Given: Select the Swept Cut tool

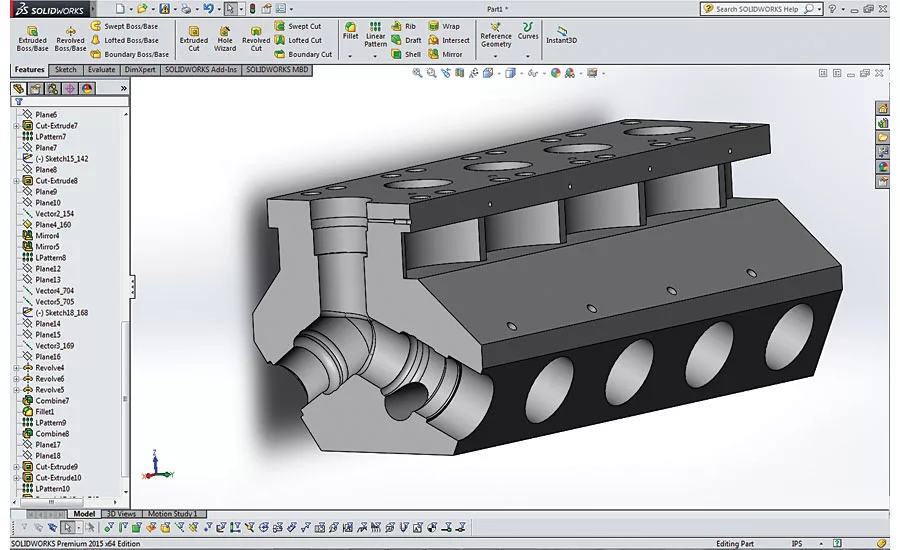Looking at the screenshot, I should [x=298, y=26].
